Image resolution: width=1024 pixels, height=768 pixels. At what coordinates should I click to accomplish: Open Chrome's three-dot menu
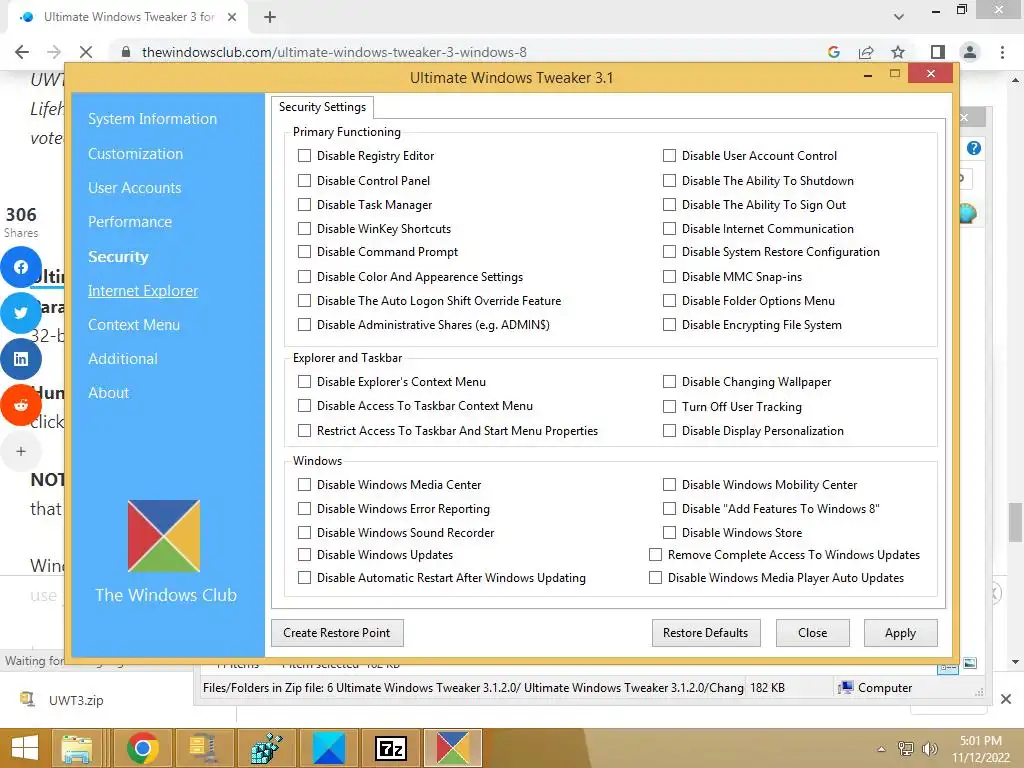click(1002, 52)
